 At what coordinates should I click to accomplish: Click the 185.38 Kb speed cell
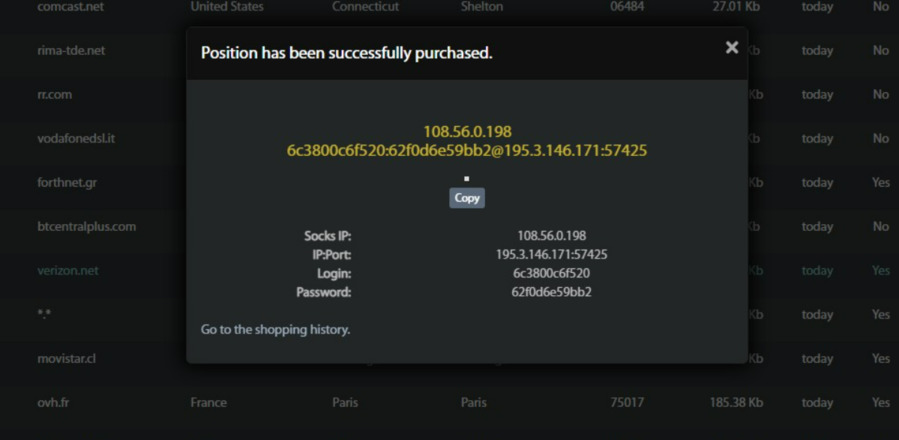[736, 402]
